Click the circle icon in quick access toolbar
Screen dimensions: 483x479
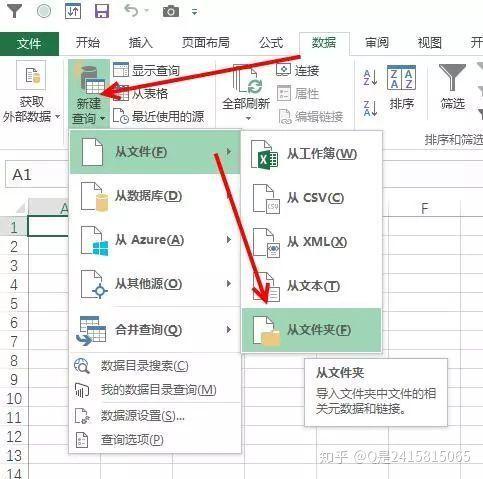44,11
